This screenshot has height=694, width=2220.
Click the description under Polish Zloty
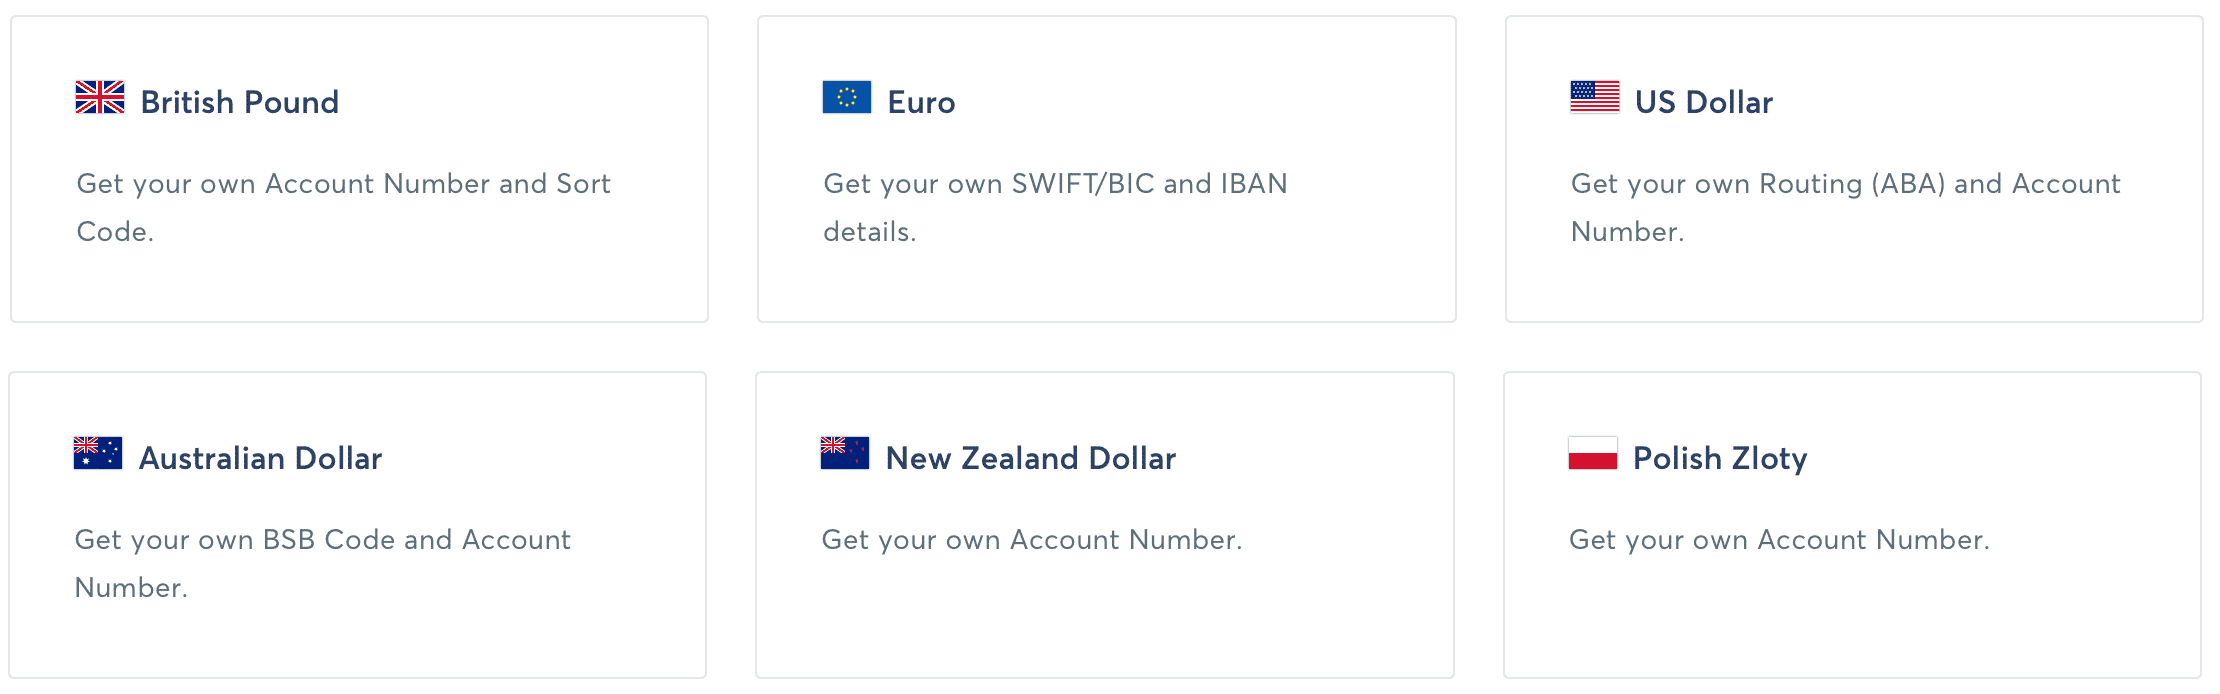click(1779, 540)
